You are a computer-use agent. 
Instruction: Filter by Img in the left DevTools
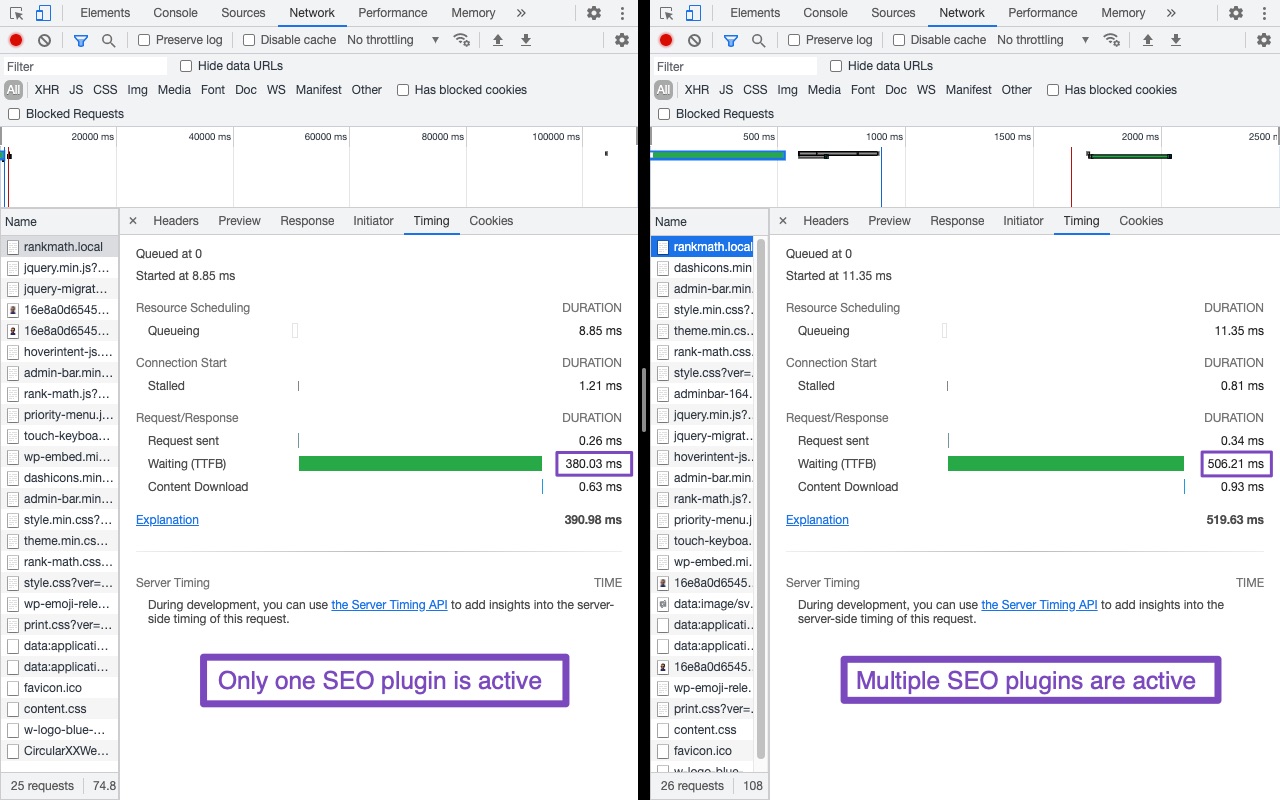tap(137, 90)
